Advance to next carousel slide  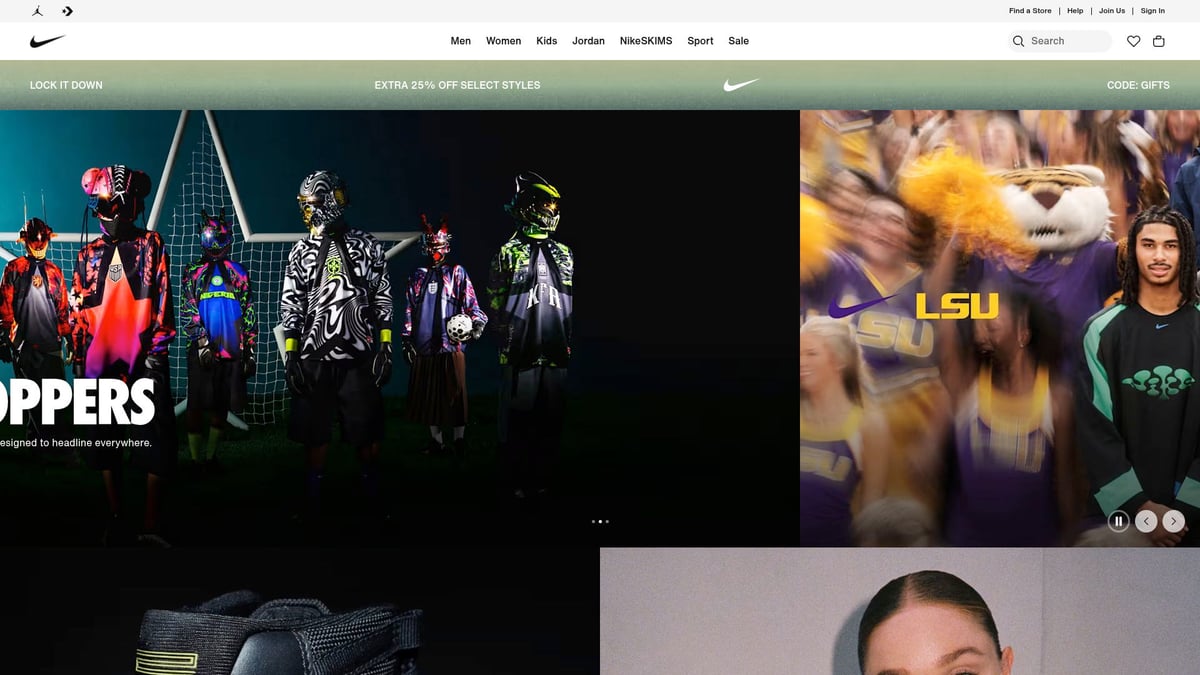click(1174, 521)
